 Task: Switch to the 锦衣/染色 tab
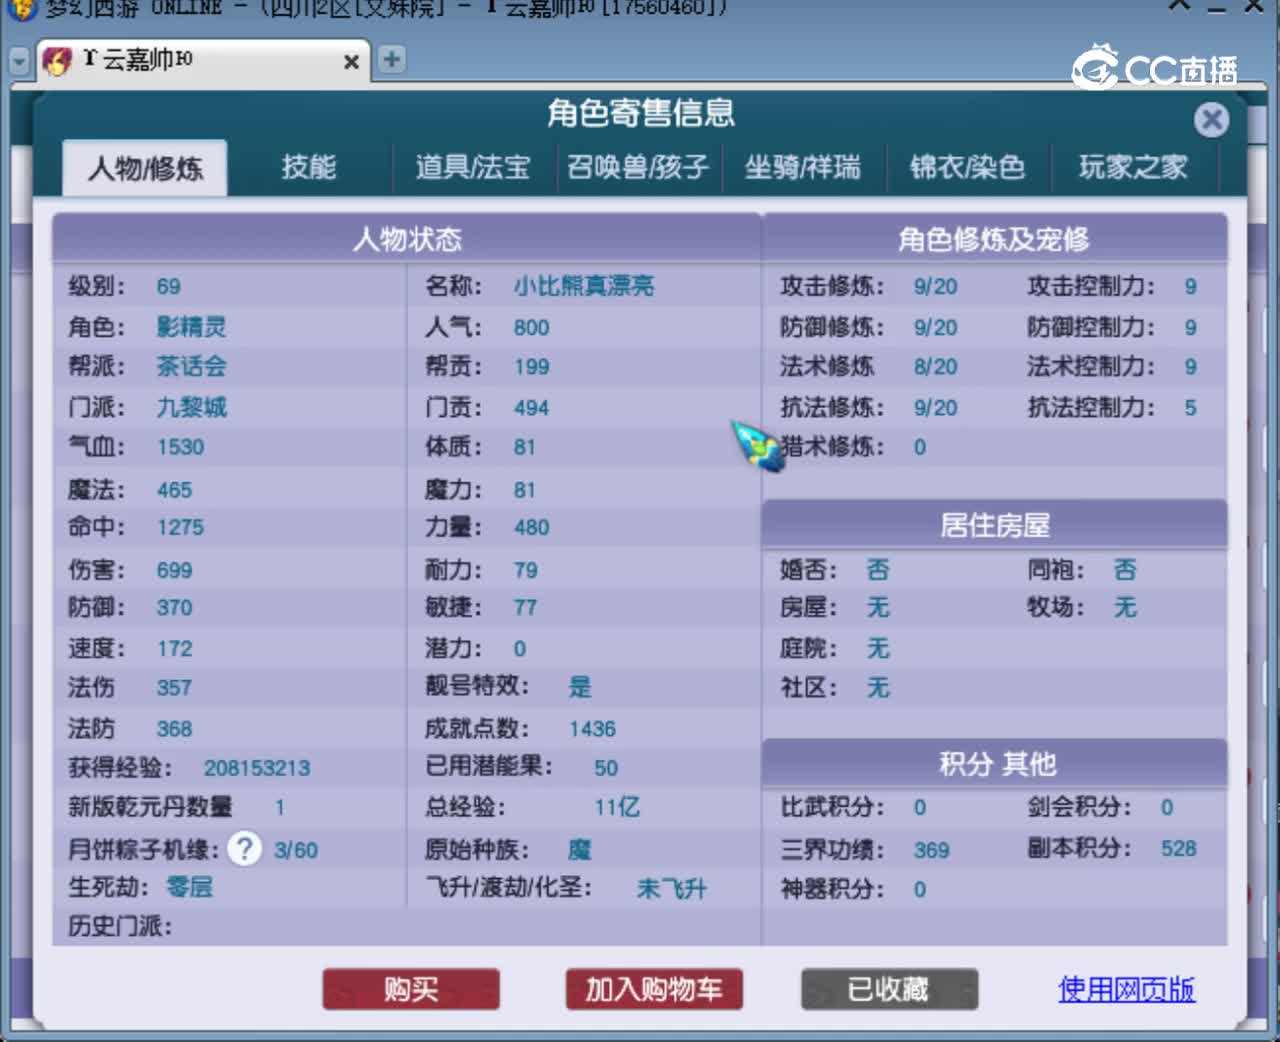(968, 167)
